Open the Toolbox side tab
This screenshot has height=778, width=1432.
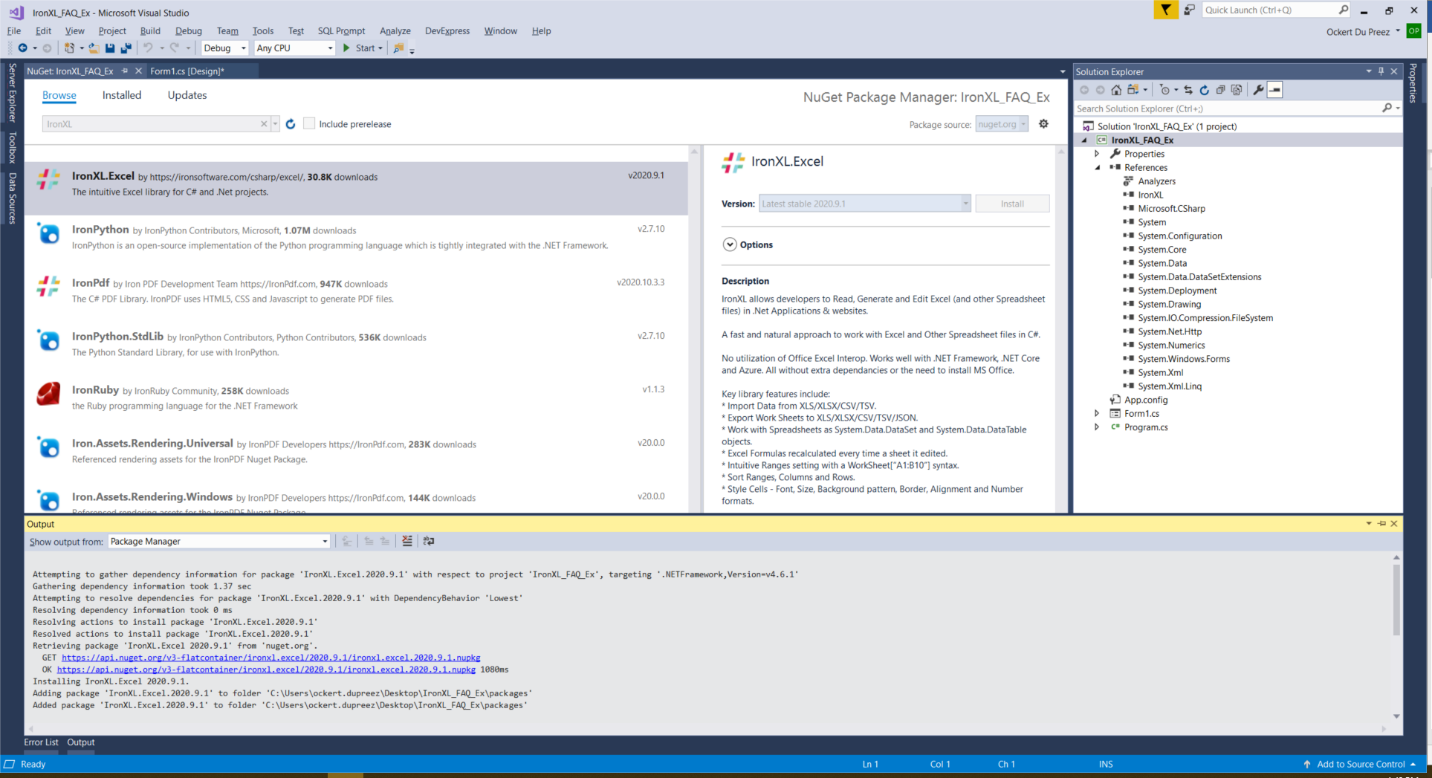click(12, 146)
